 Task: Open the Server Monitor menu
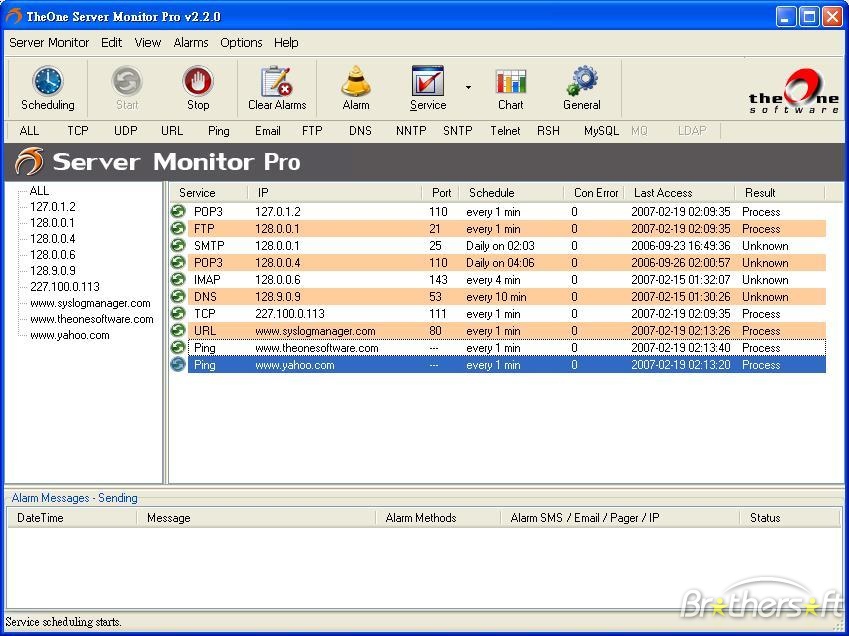click(49, 43)
